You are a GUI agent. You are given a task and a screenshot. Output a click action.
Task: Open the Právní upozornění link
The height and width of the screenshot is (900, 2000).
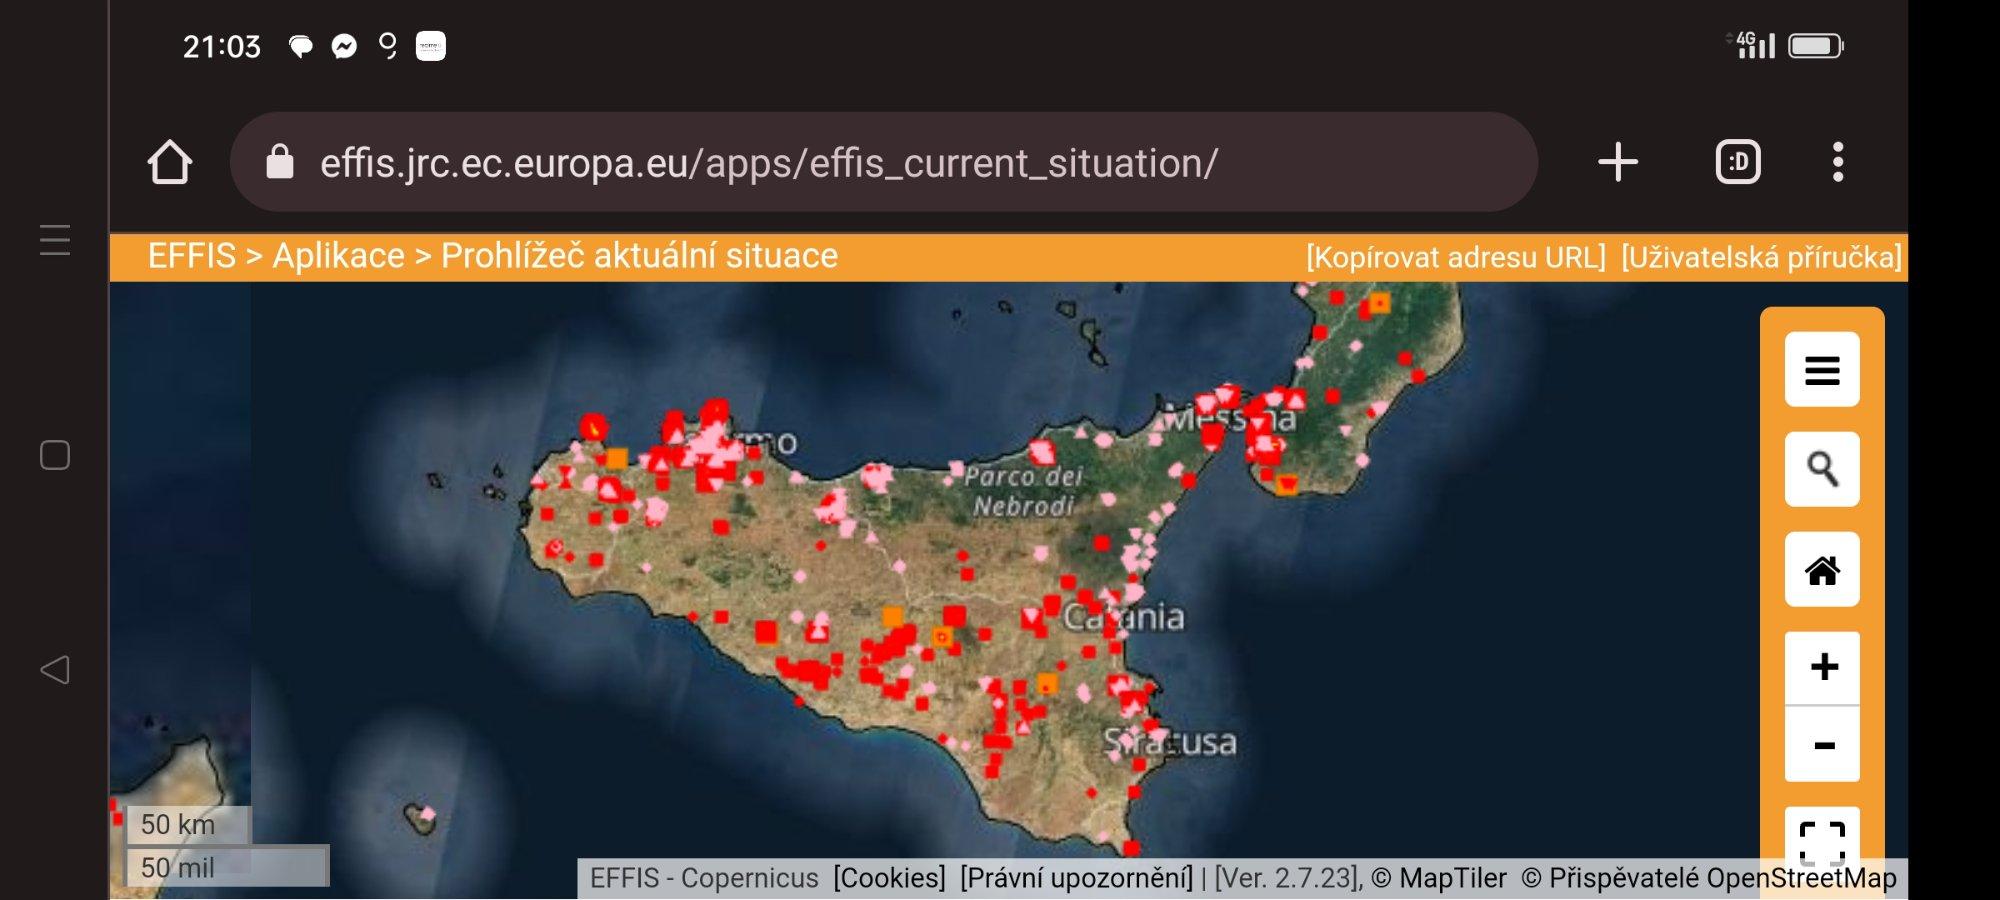(x=1077, y=878)
